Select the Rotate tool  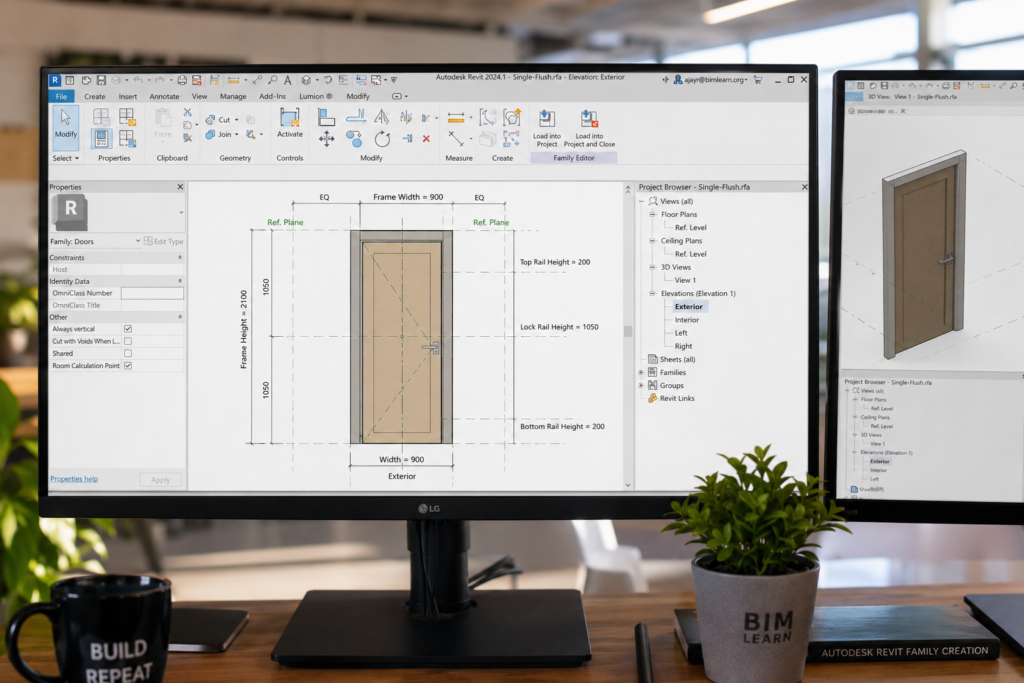[382, 138]
